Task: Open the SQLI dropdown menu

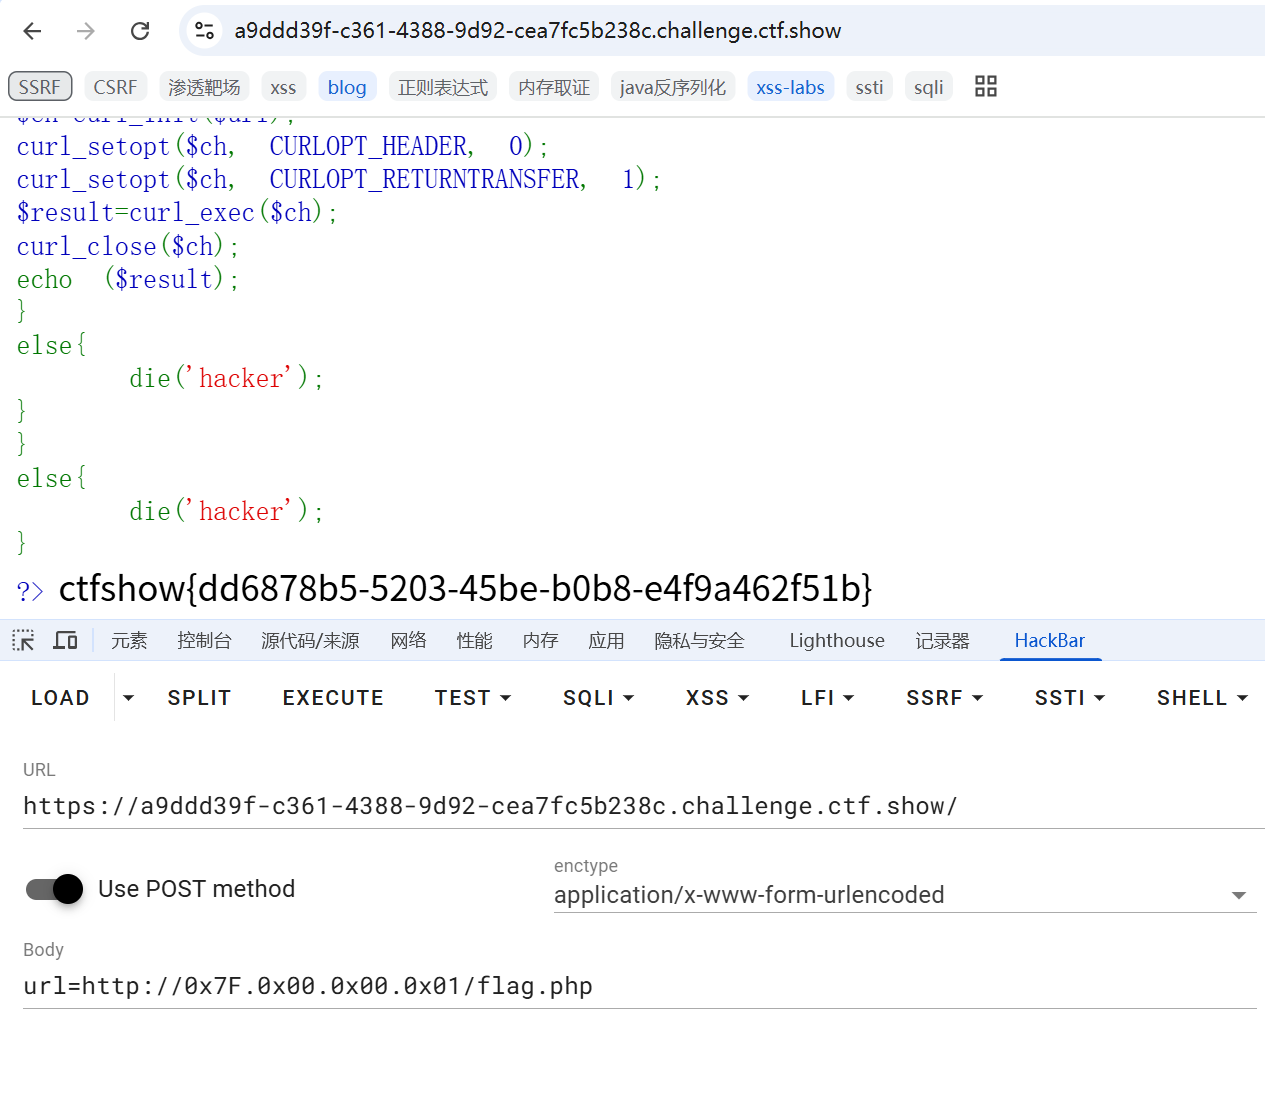Action: (x=598, y=698)
